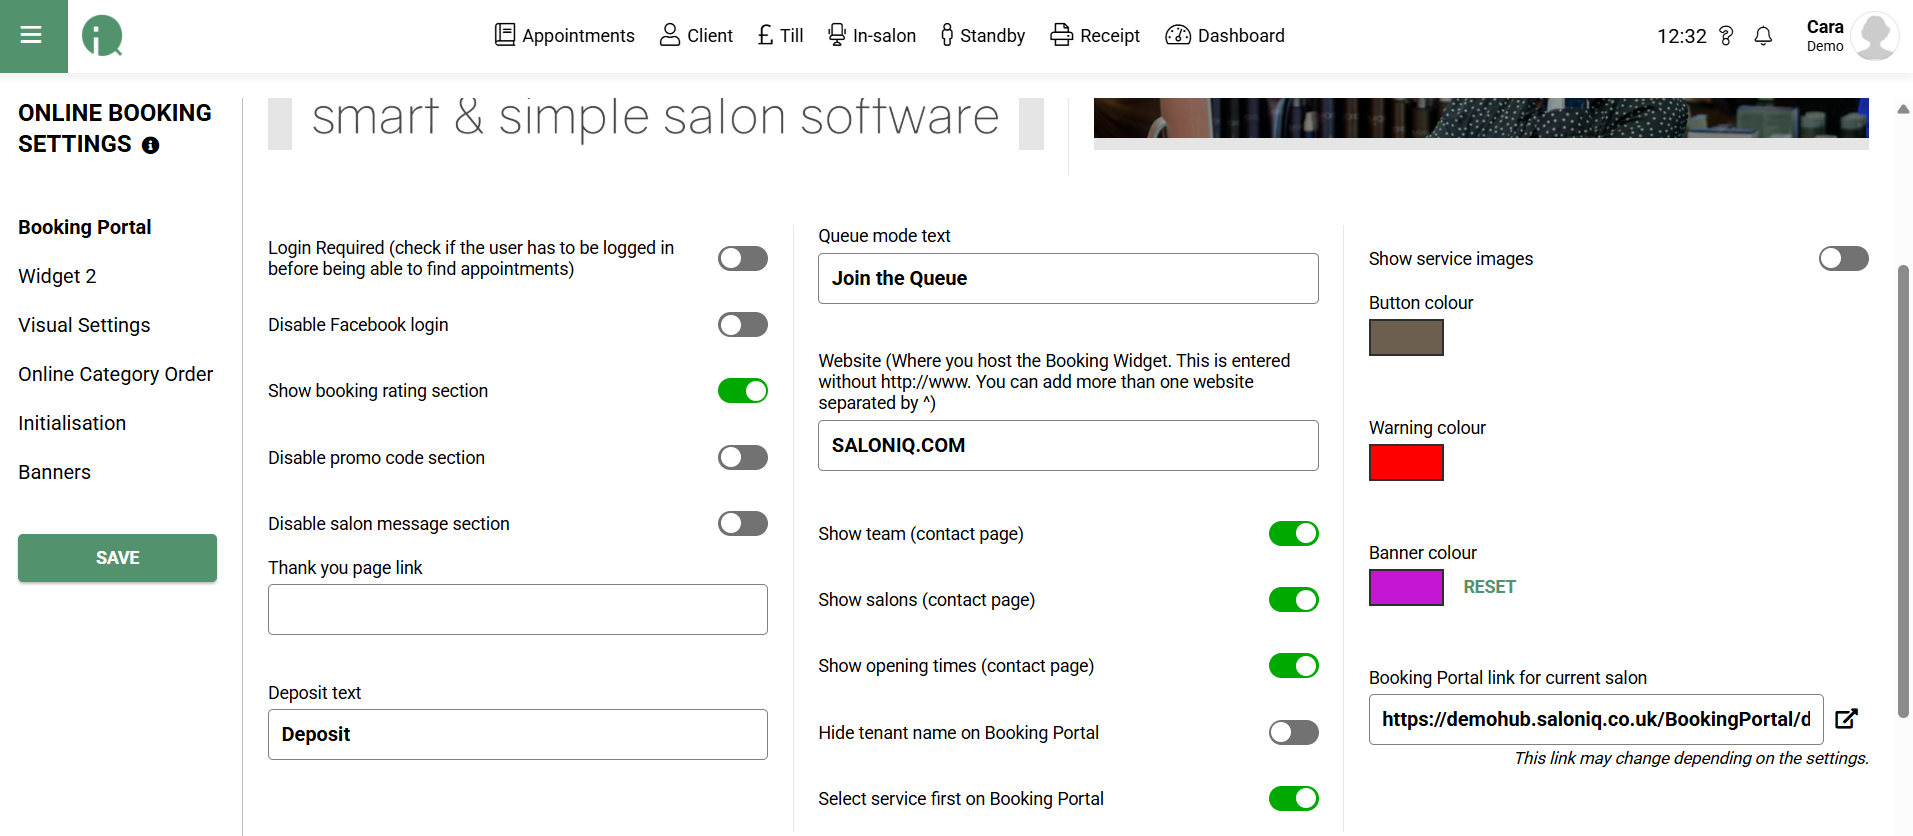Turn off Show booking rating section
1913x836 pixels.
[742, 391]
